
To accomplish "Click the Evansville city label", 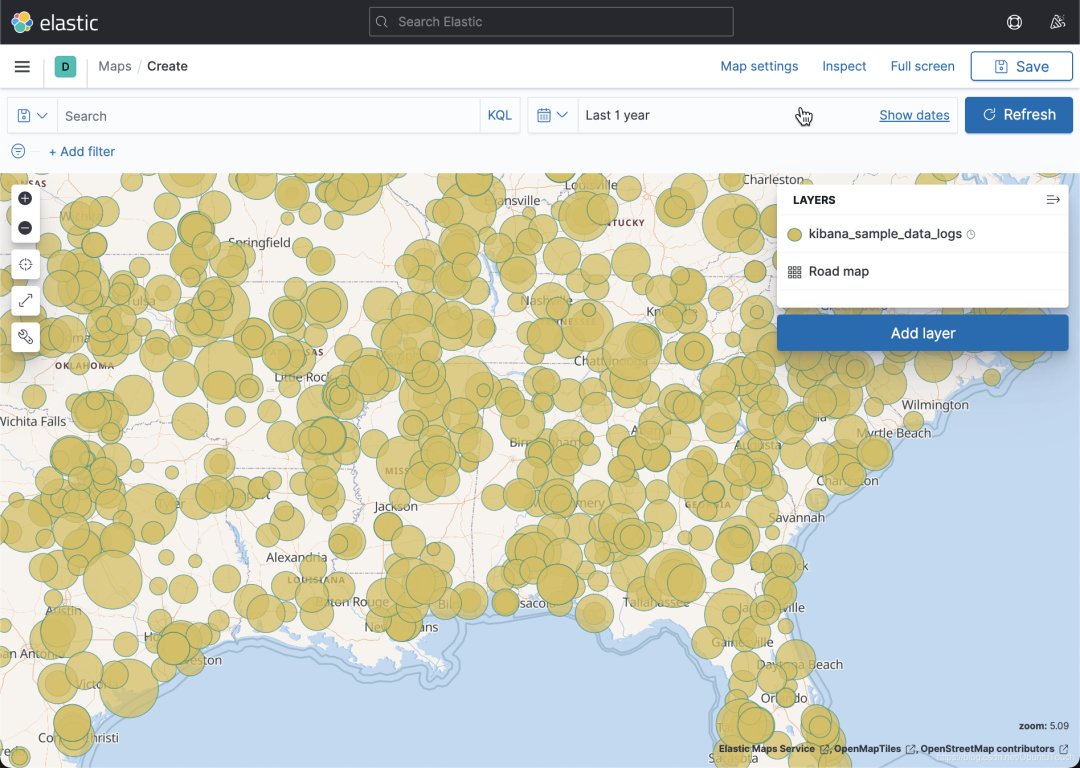I will pyautogui.click(x=512, y=200).
